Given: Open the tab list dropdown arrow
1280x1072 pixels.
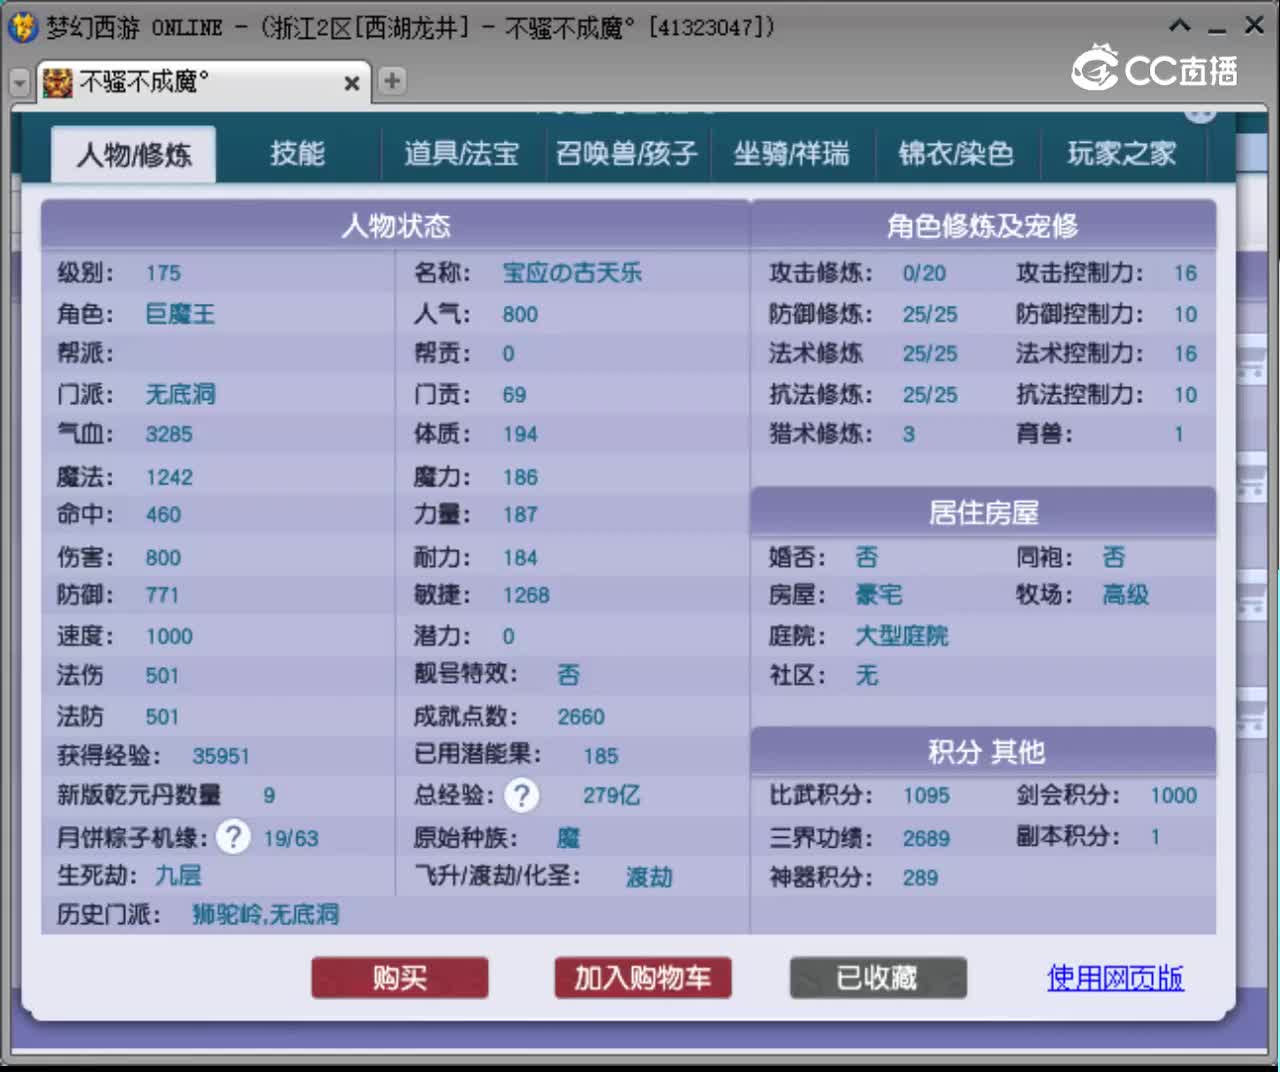Looking at the screenshot, I should click(x=19, y=83).
